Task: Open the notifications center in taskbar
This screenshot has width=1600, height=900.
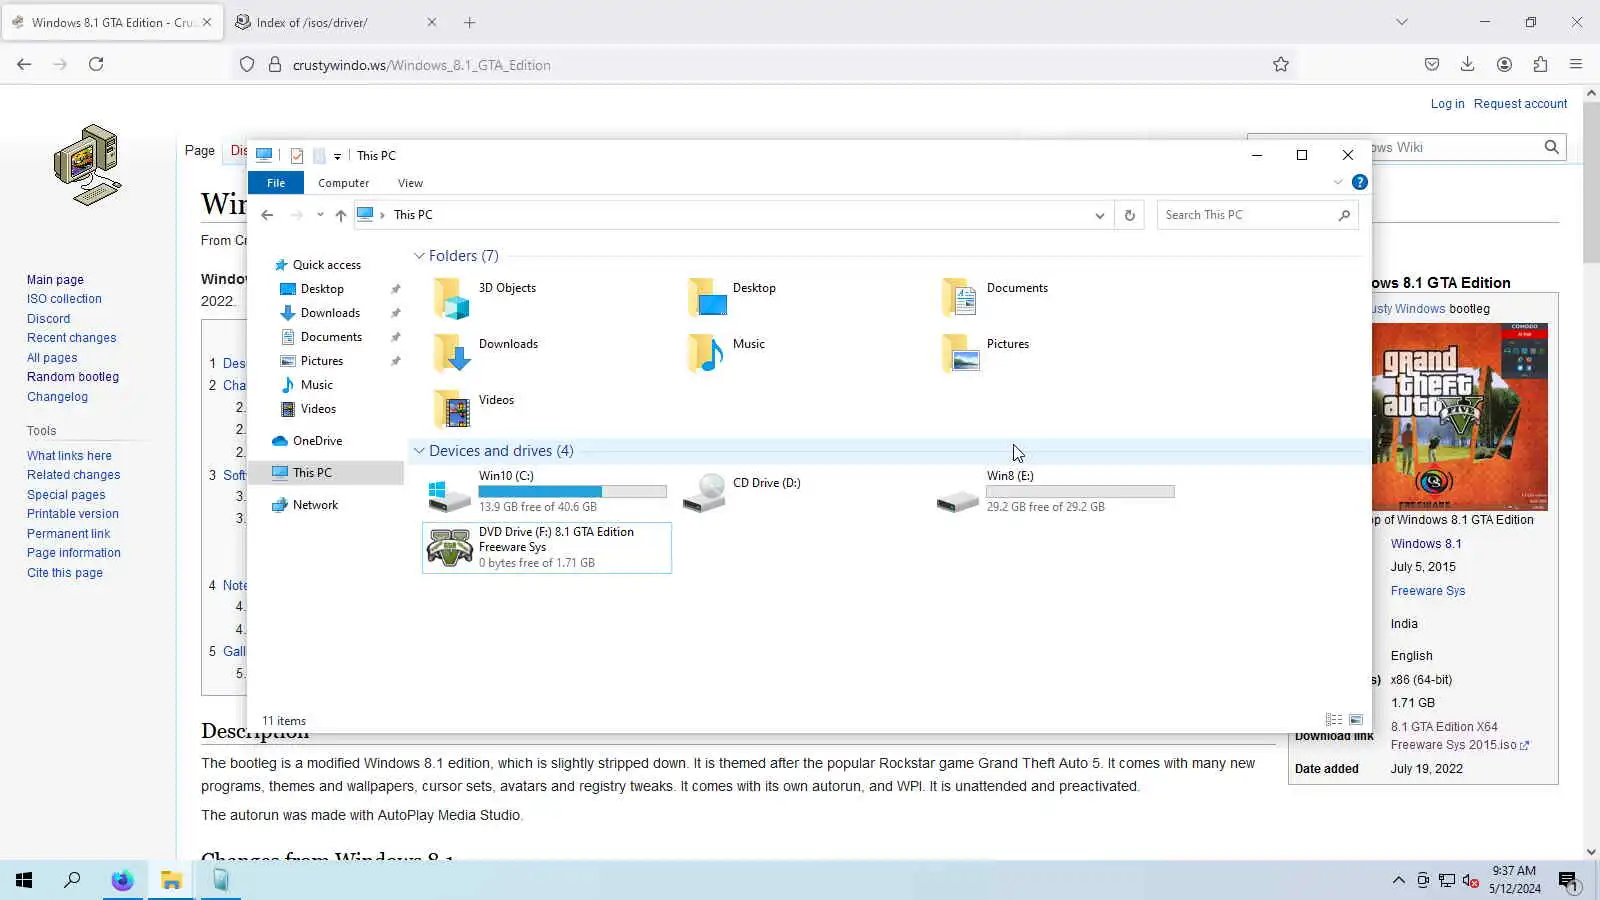Action: tap(1568, 881)
